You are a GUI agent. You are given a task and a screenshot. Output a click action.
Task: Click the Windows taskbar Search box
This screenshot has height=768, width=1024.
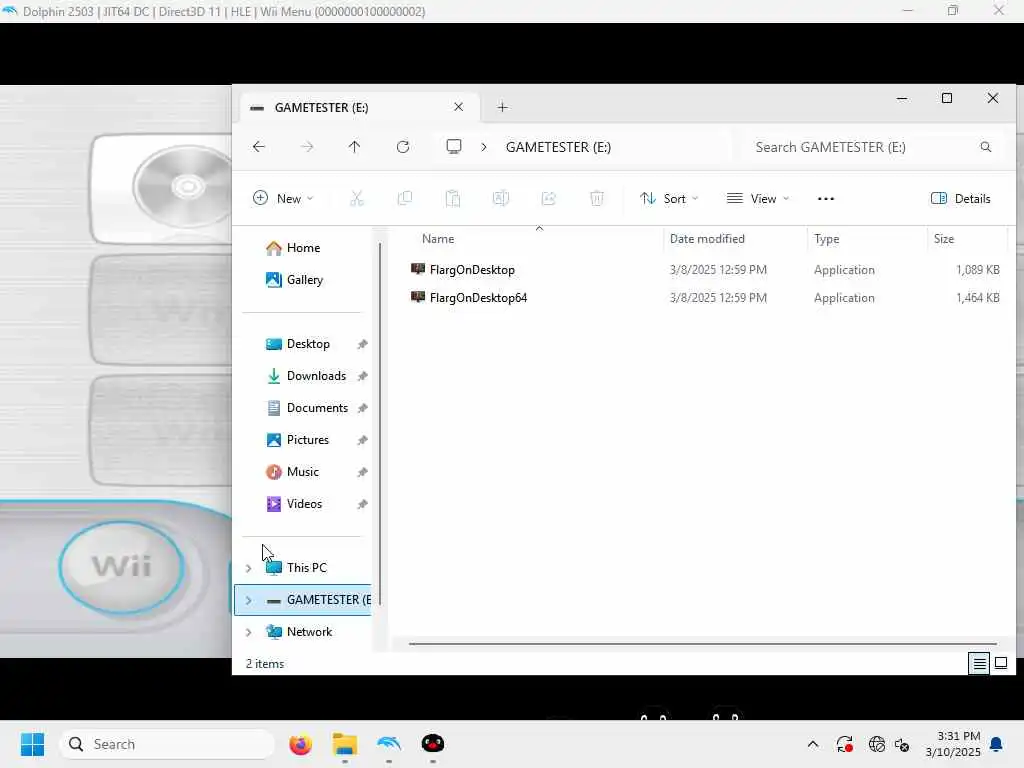167,744
